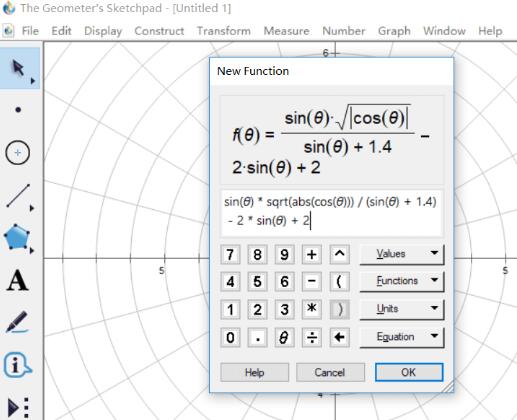Click the theta variable key
This screenshot has width=517, height=420.
[284, 337]
